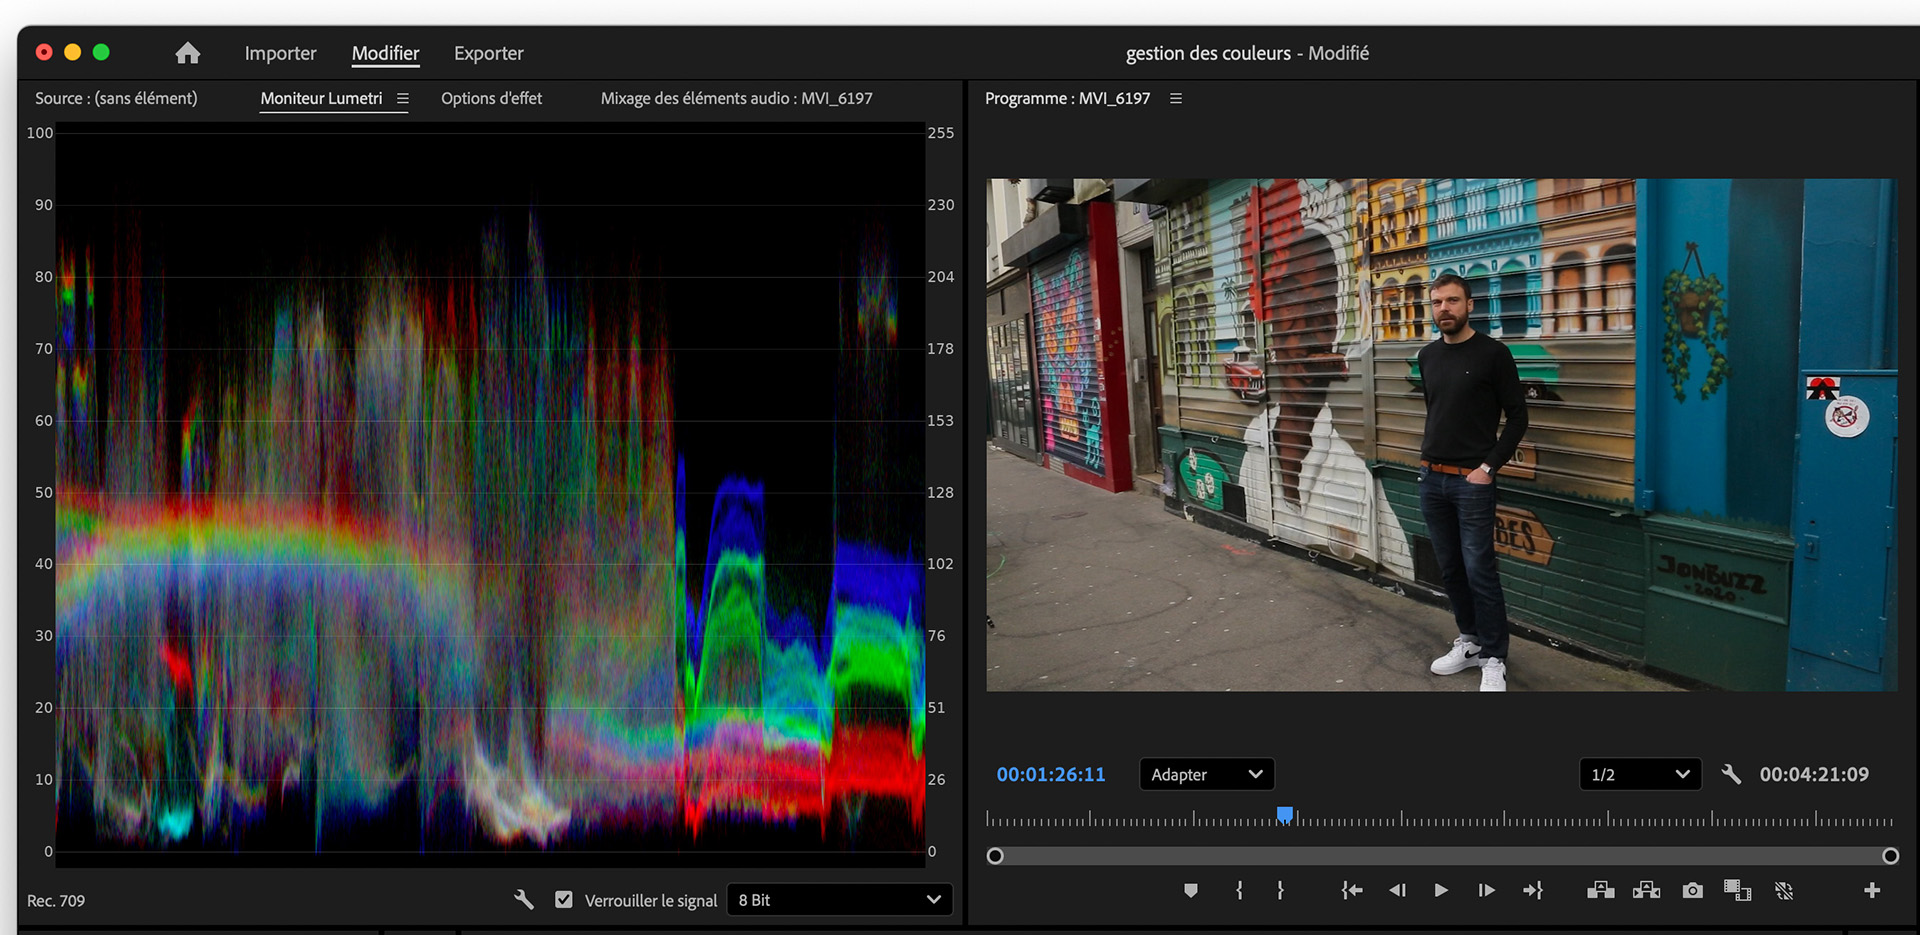Toggle the proxy icon in the transport bar
Viewport: 1920px width, 935px height.
click(x=1783, y=890)
